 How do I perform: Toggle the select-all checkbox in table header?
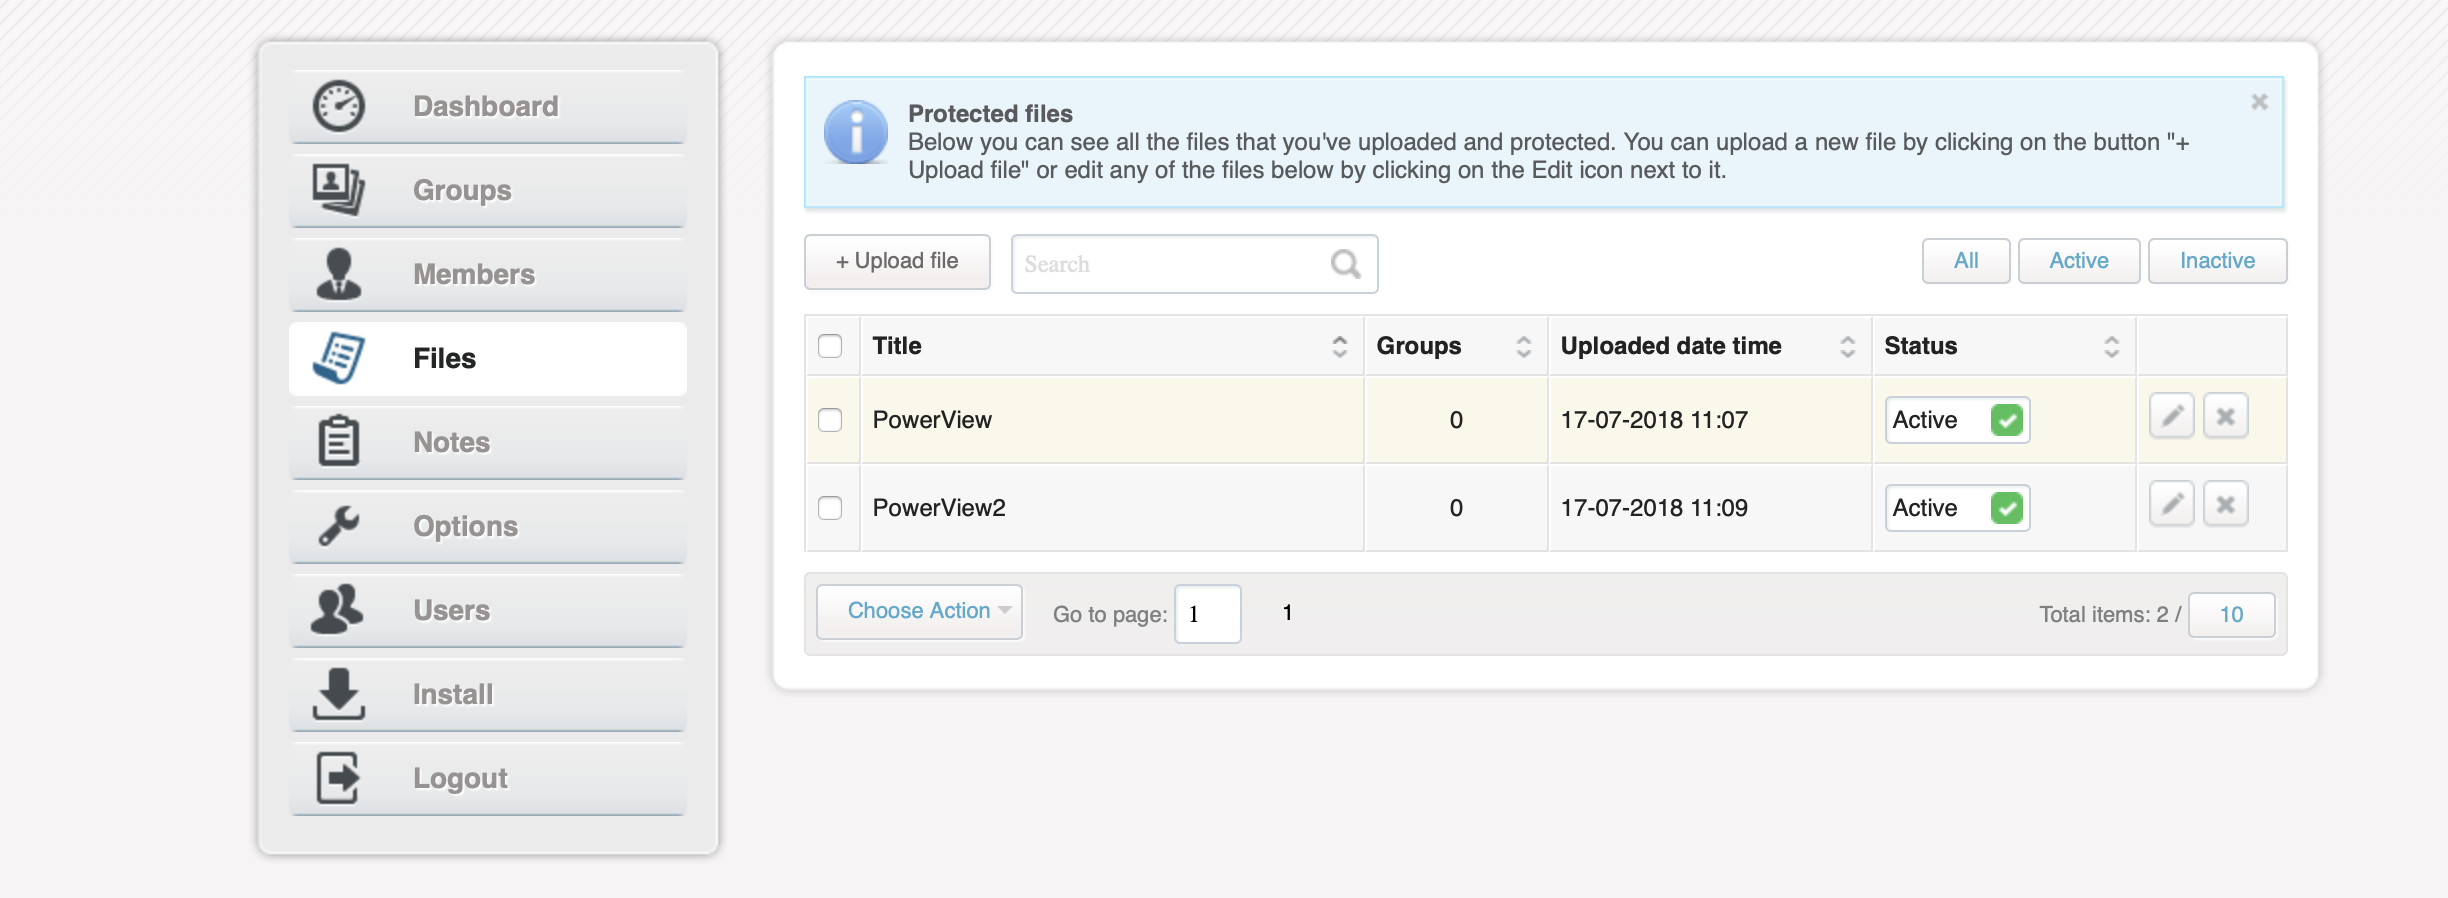830,346
